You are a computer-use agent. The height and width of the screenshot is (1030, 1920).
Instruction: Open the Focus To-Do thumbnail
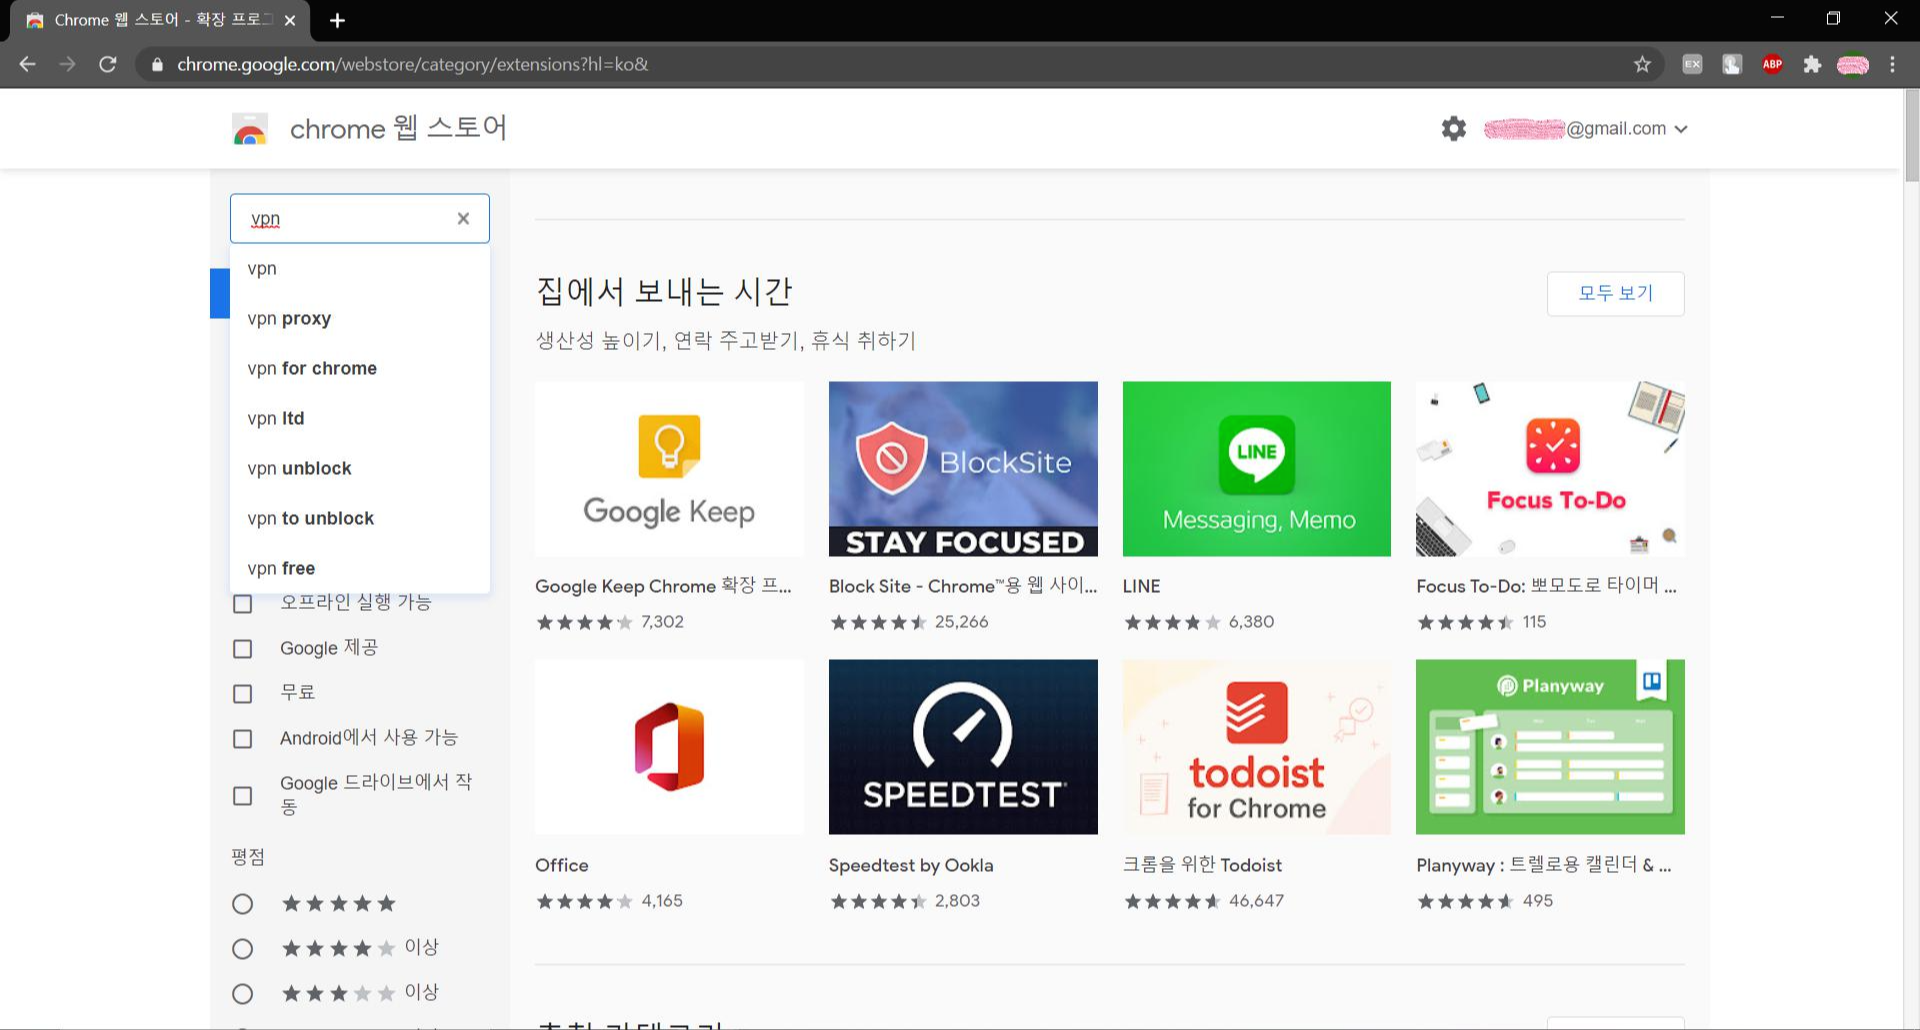point(1550,469)
